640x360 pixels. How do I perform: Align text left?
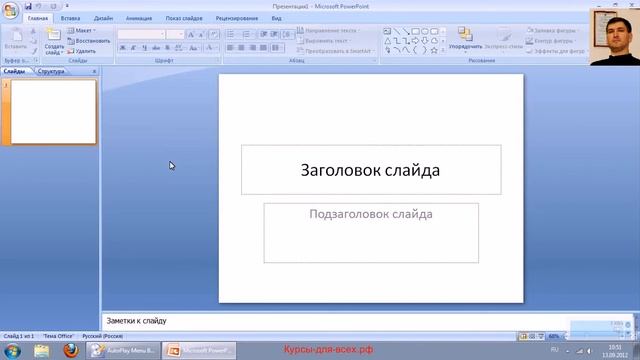230,48
